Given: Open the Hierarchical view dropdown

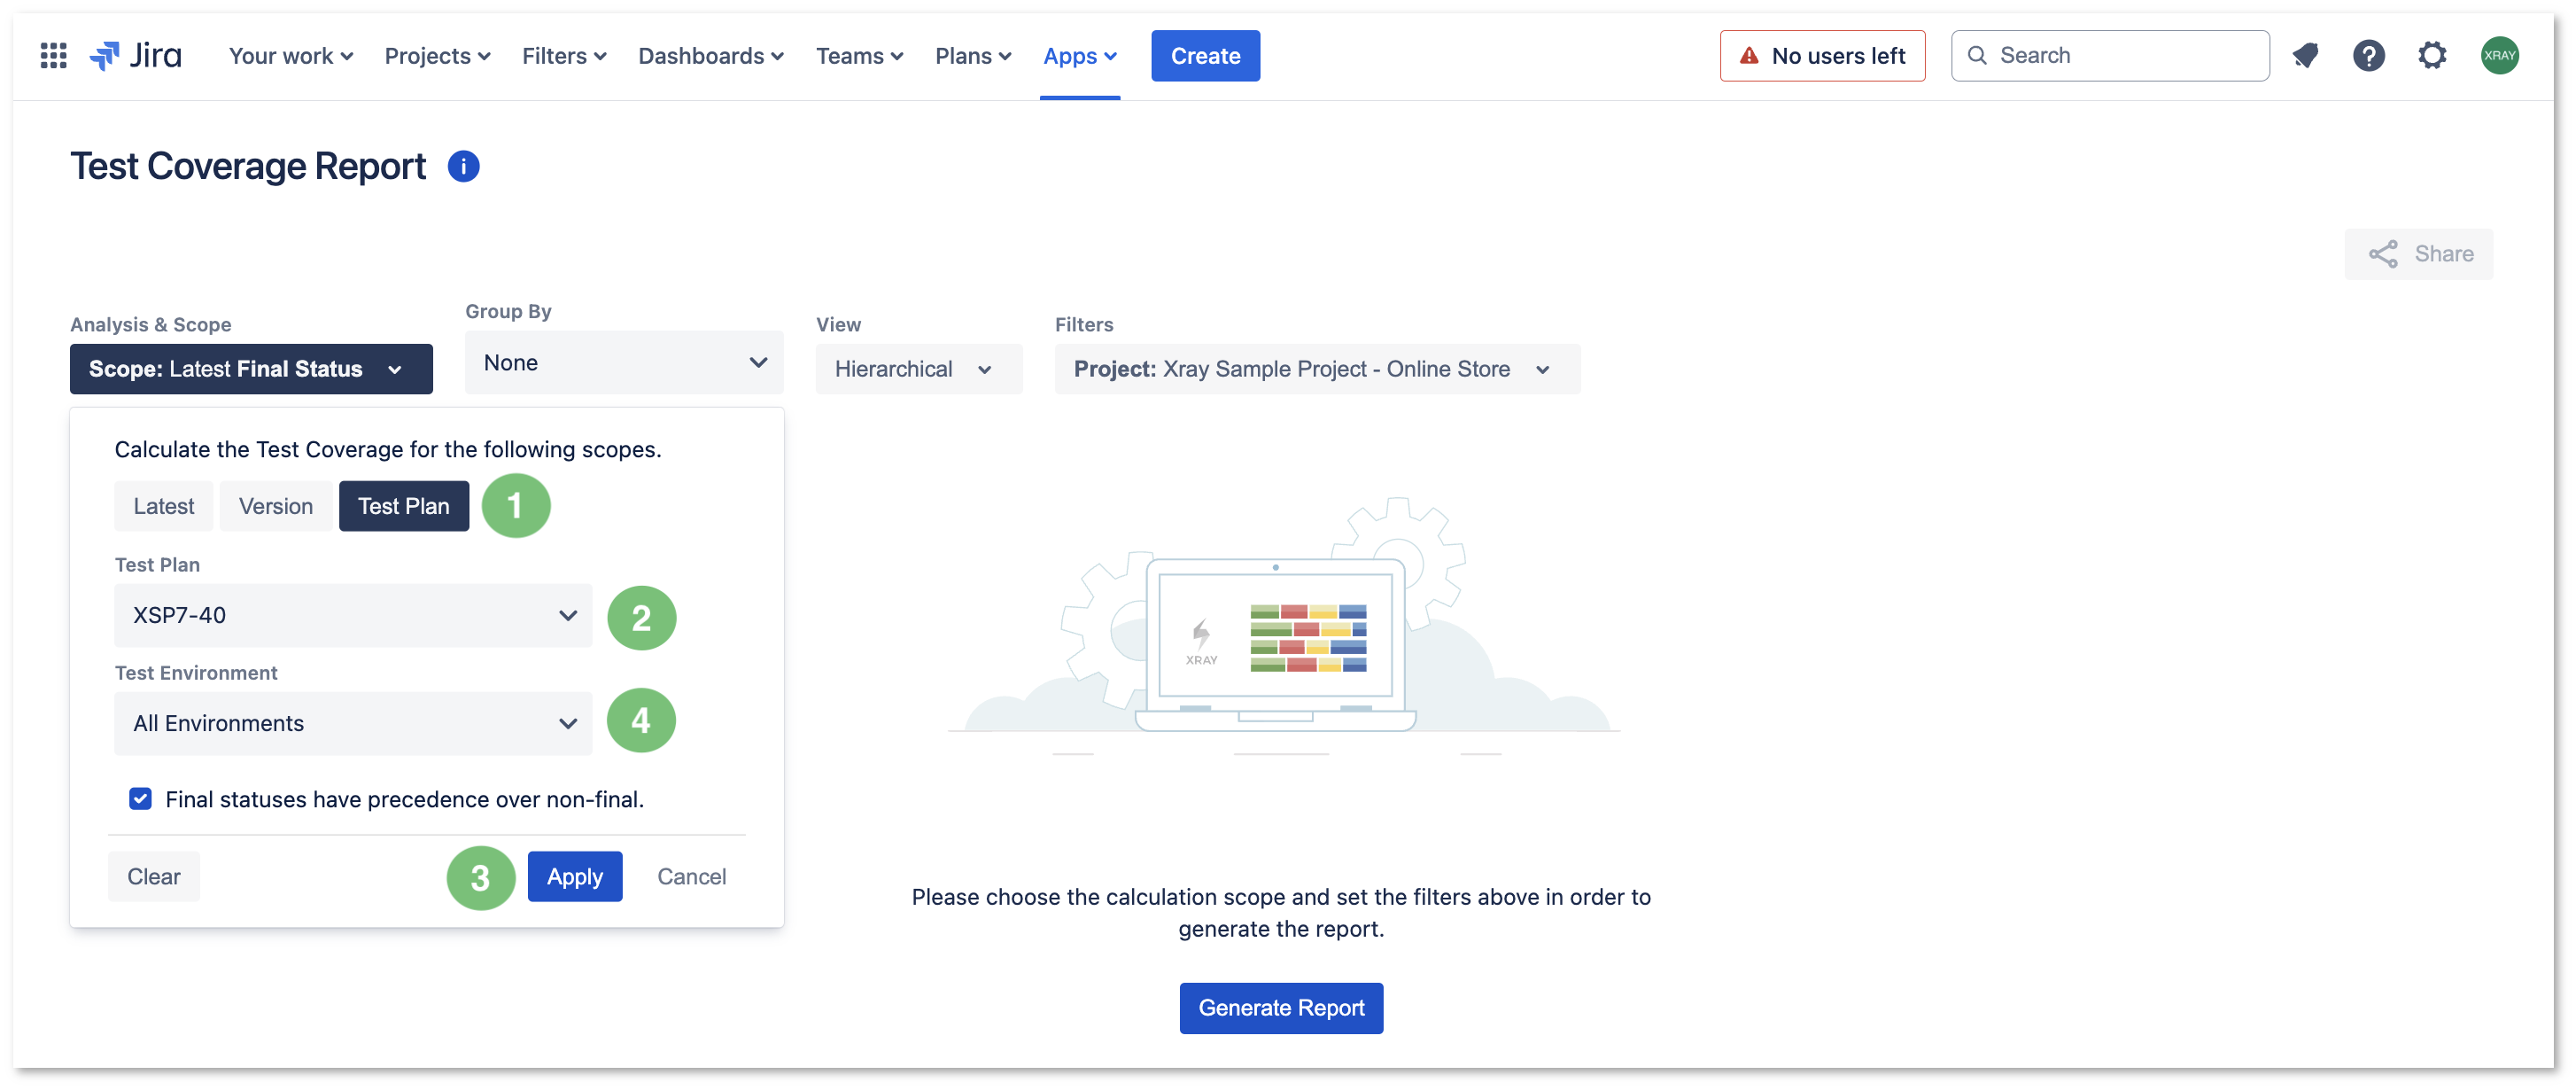Looking at the screenshot, I should coord(918,369).
